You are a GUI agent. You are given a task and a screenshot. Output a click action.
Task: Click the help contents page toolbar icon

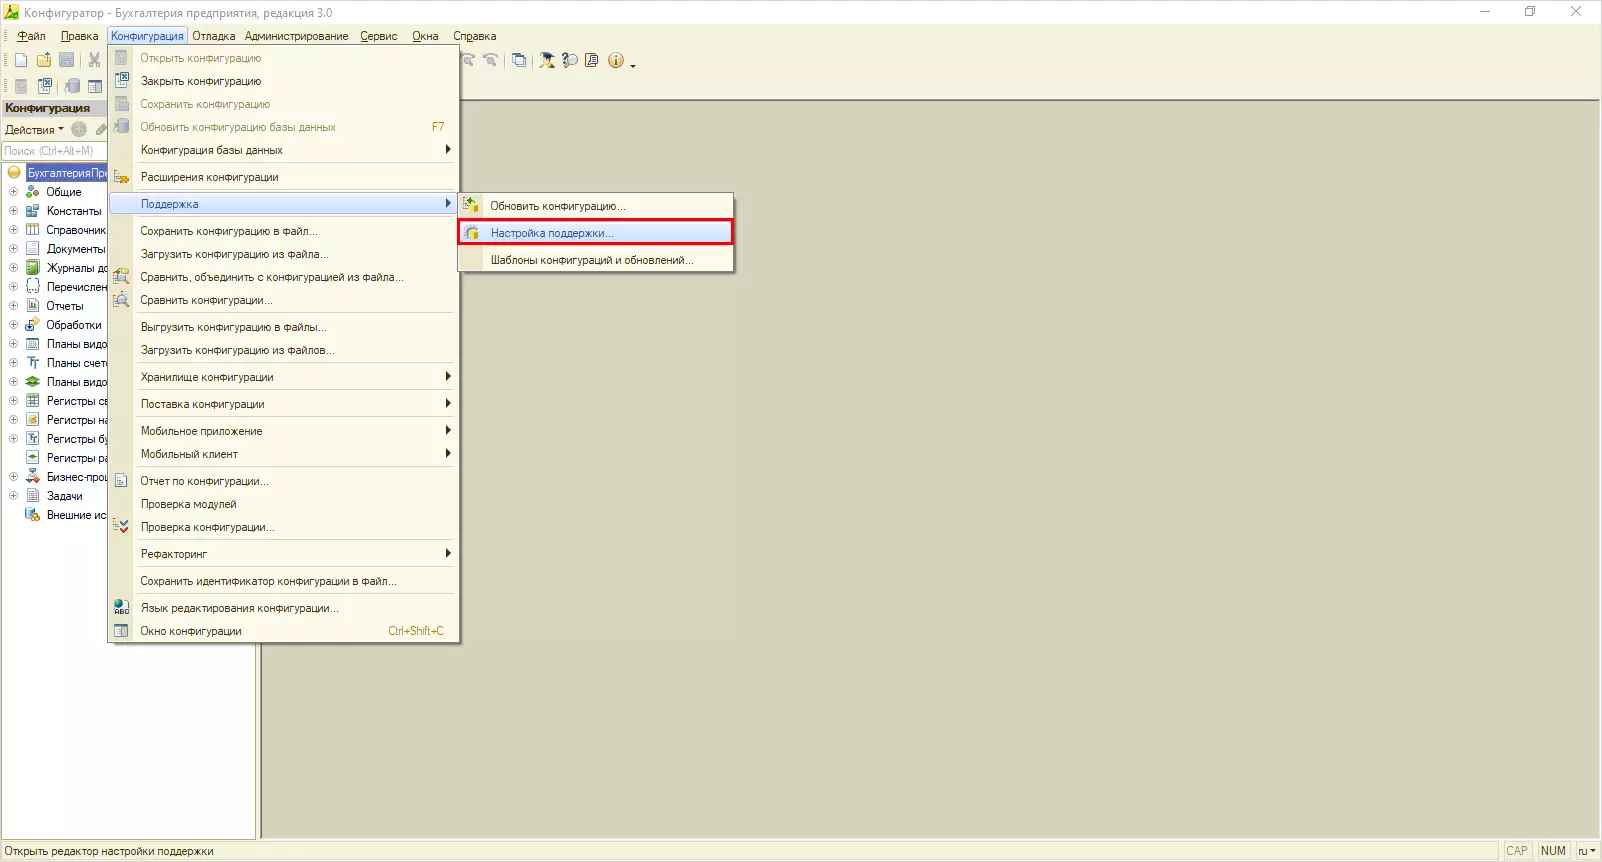coord(592,60)
